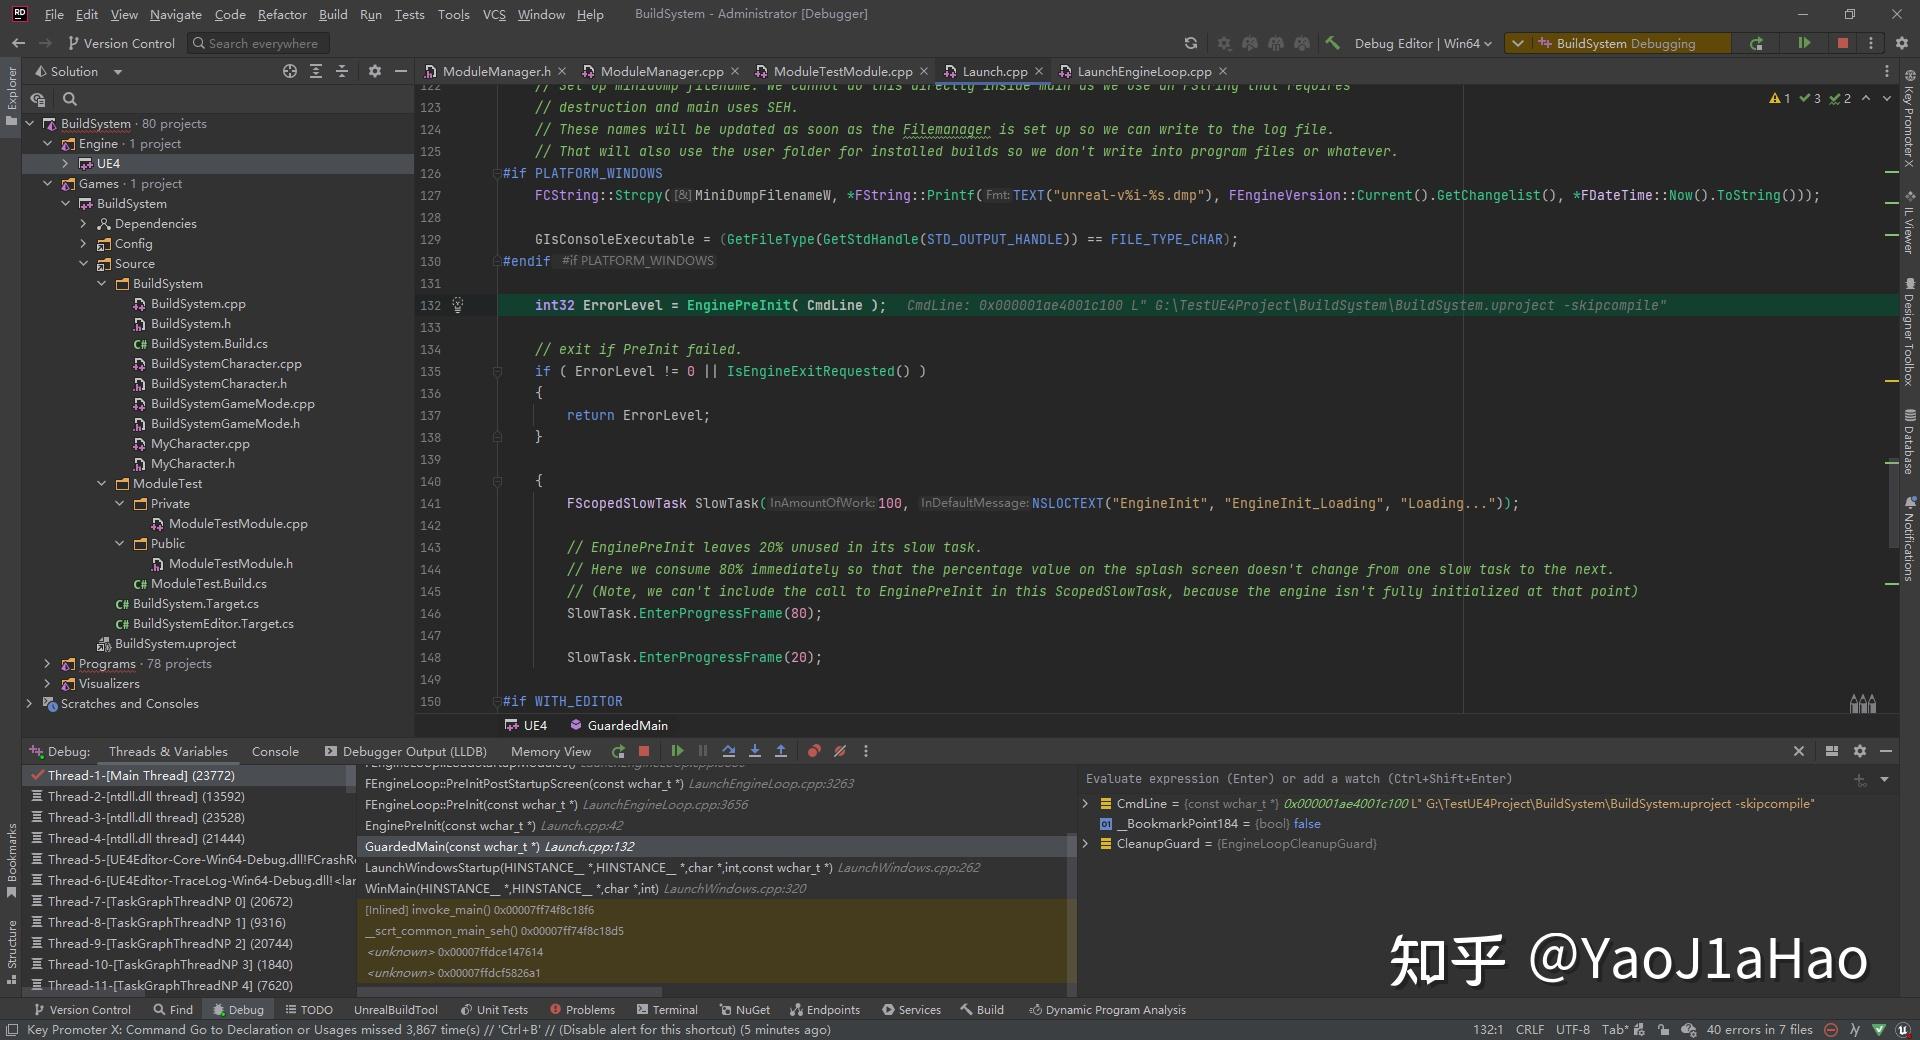Image resolution: width=1920 pixels, height=1040 pixels.
Task: Step Into the current function call
Action: [x=755, y=751]
